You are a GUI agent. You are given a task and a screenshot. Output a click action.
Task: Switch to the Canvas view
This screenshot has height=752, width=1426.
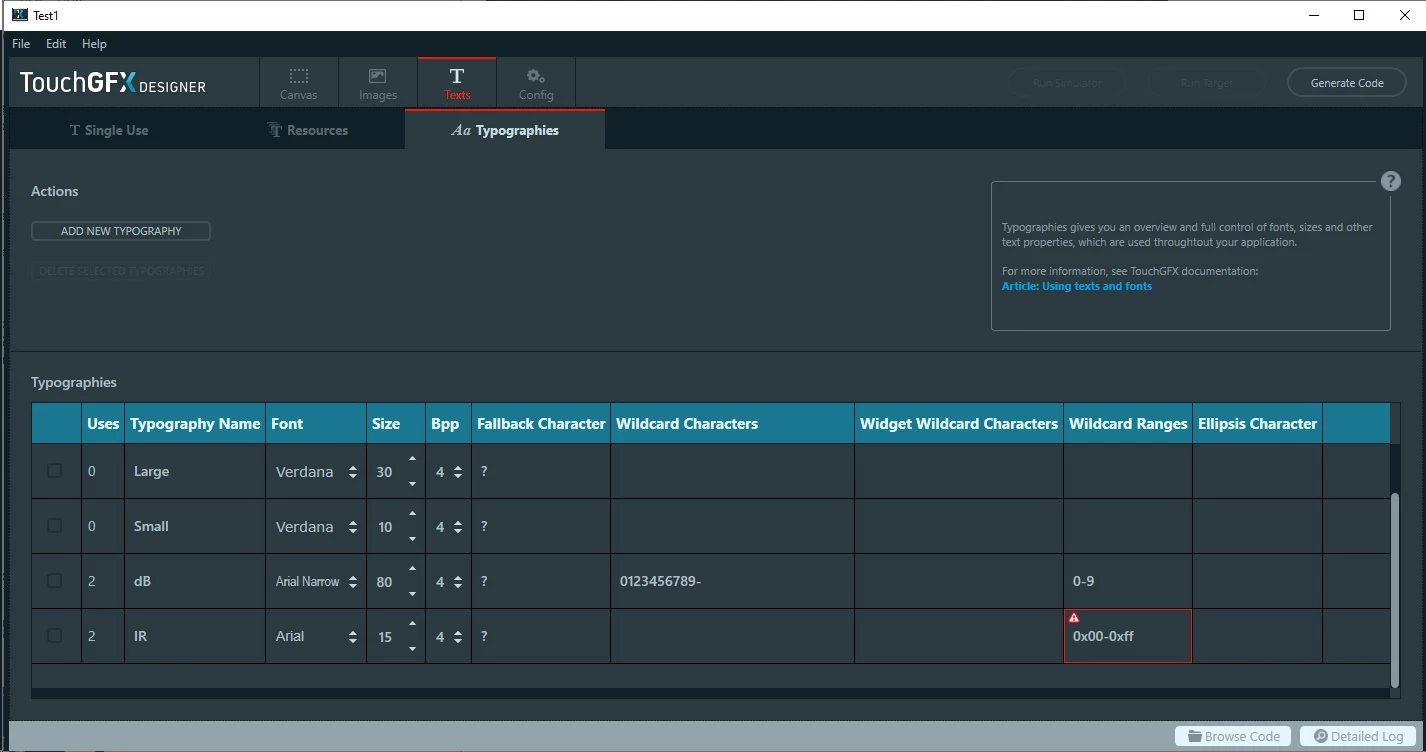tap(298, 83)
